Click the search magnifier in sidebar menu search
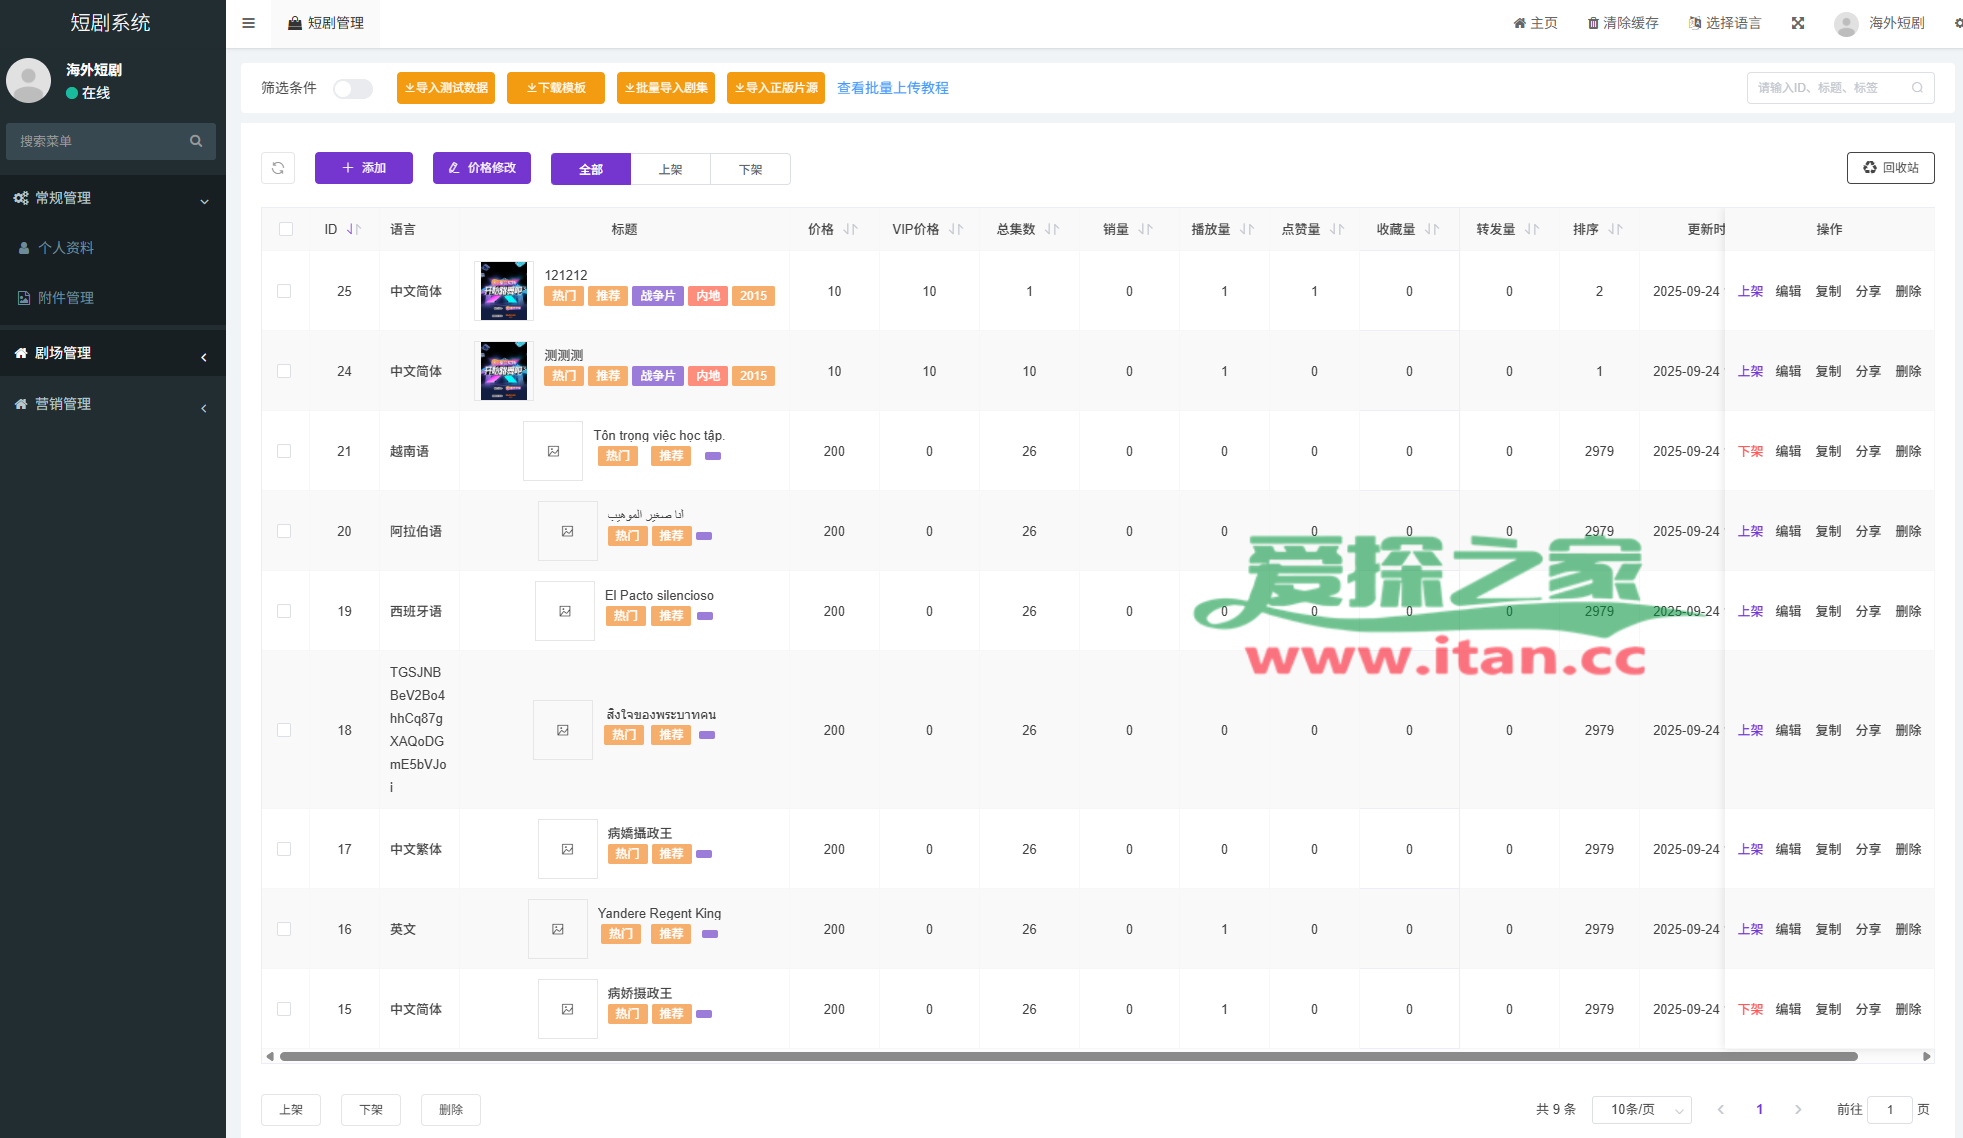 point(196,141)
